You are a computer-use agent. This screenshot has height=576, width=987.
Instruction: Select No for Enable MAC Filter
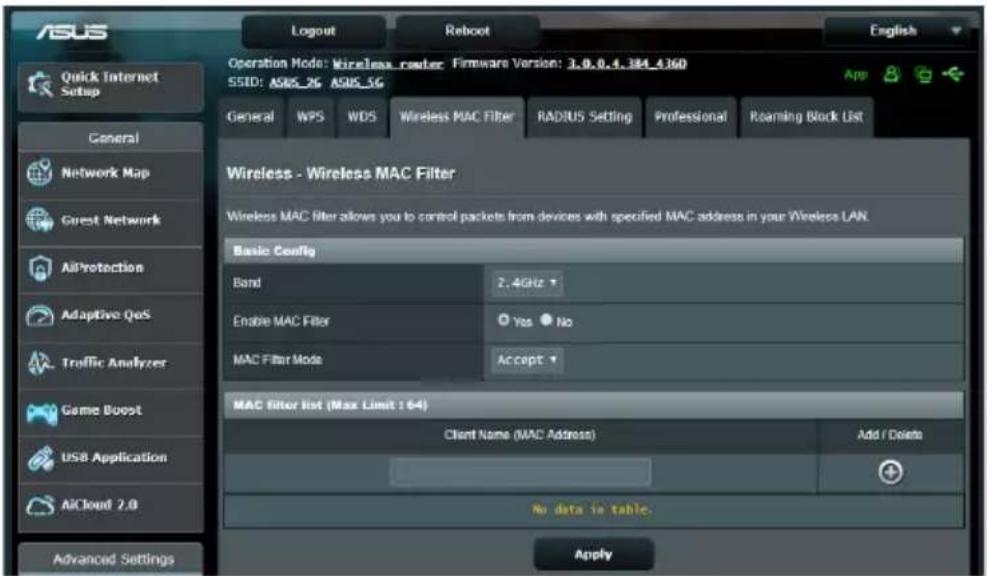[x=546, y=320]
